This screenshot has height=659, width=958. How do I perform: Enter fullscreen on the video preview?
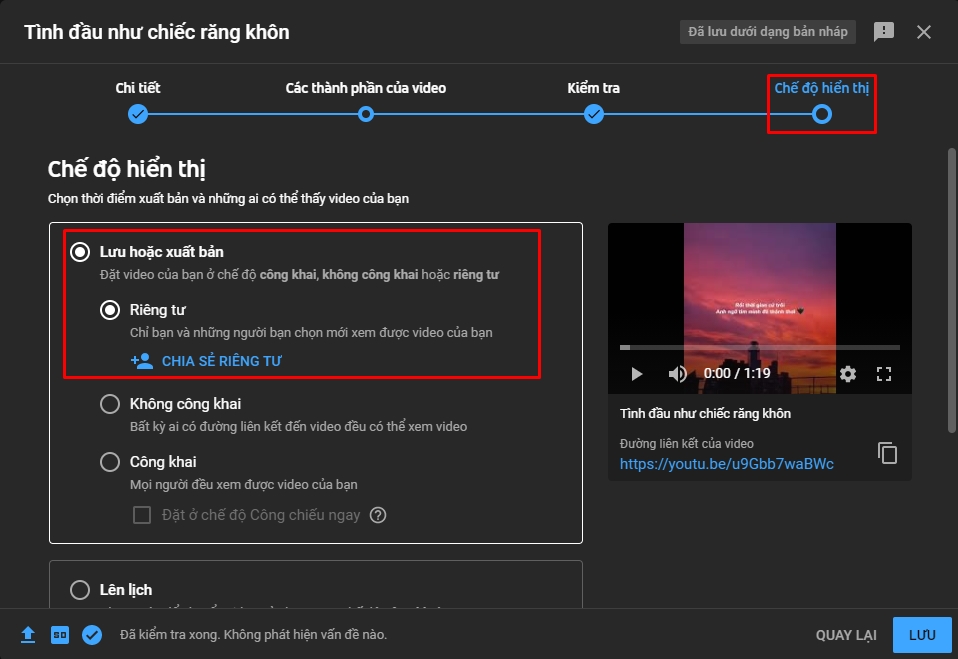[x=883, y=373]
